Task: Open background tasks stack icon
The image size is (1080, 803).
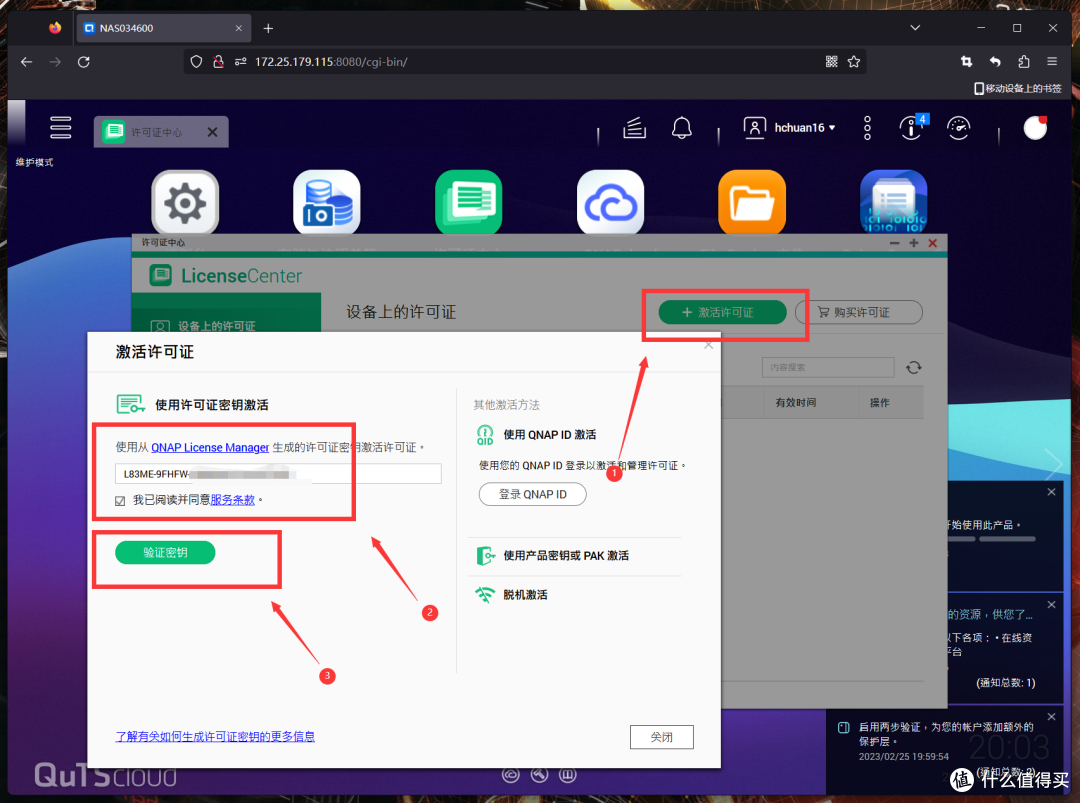Action: click(634, 127)
